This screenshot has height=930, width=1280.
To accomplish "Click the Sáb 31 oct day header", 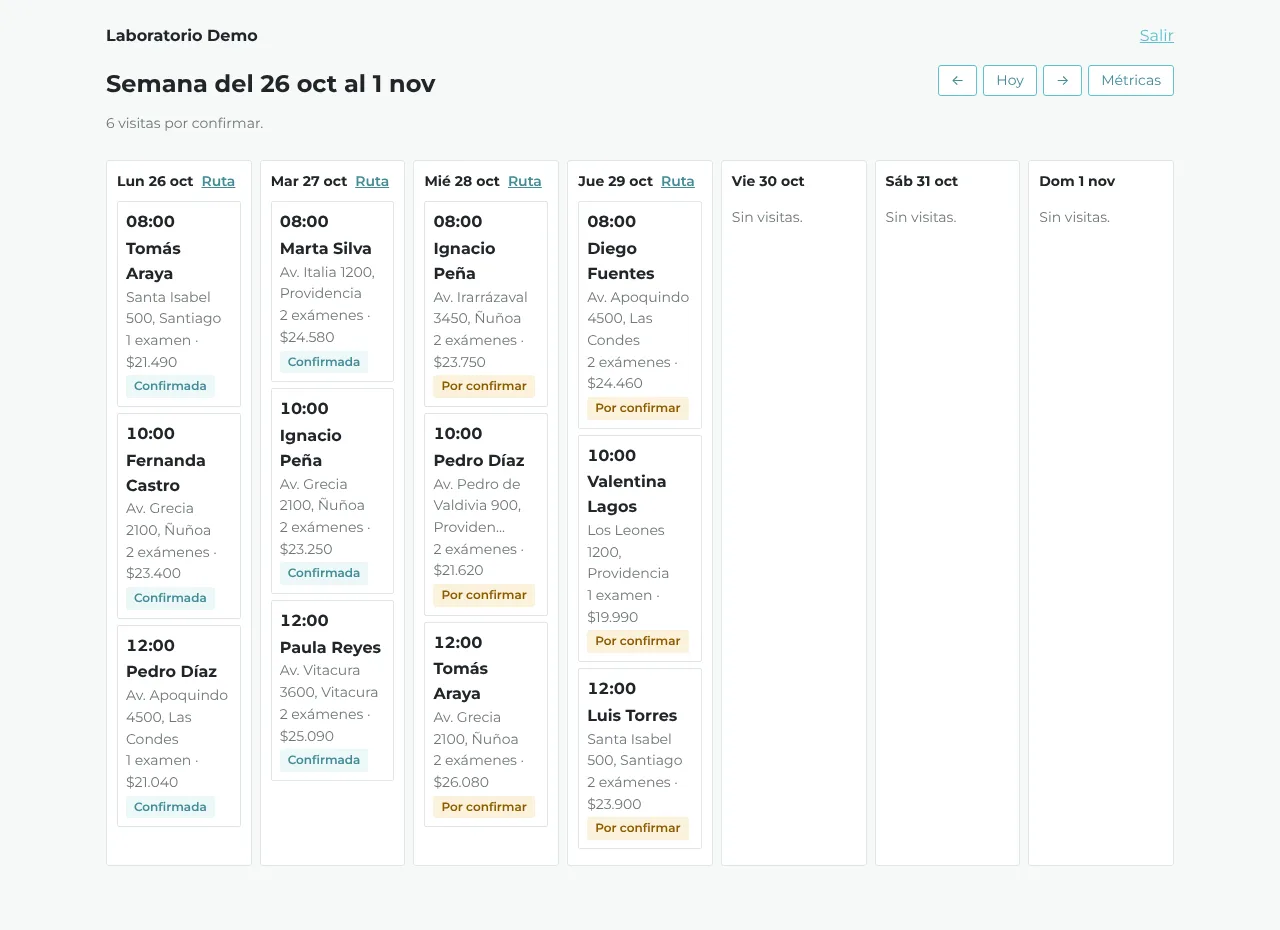I will (922, 181).
